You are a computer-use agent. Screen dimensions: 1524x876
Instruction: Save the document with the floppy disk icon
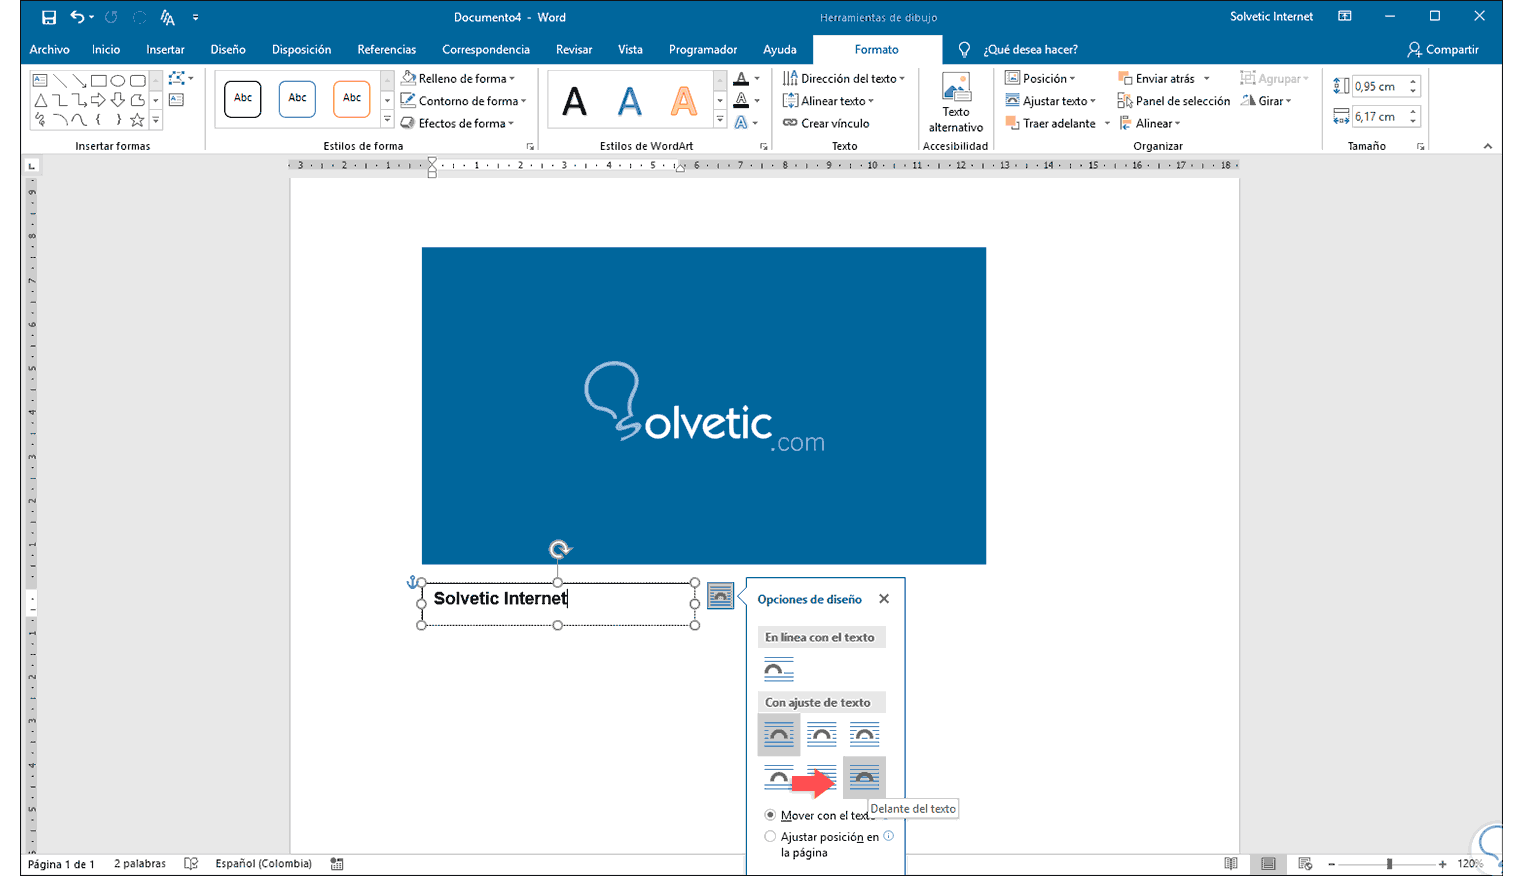(48, 17)
